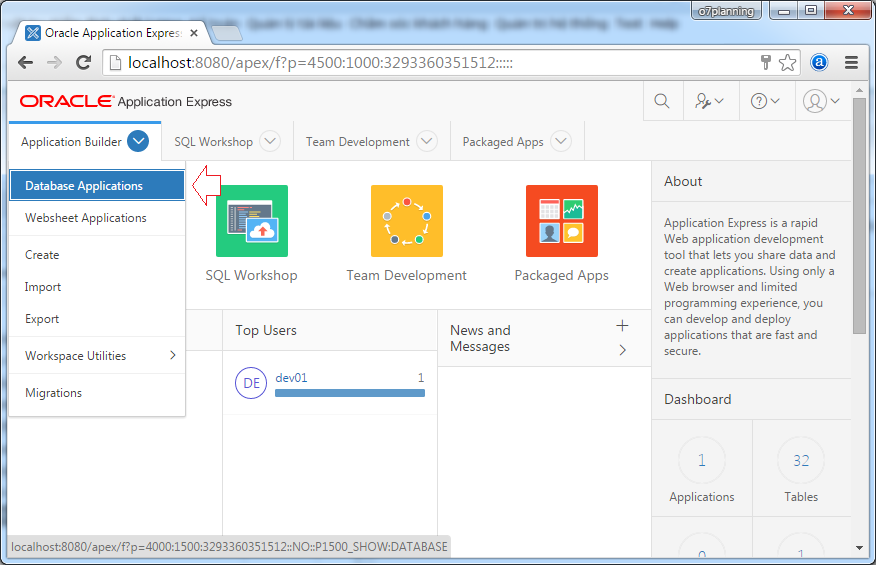This screenshot has height=565, width=876.
Task: Select Websheet Applications menu entry
Action: point(97,218)
